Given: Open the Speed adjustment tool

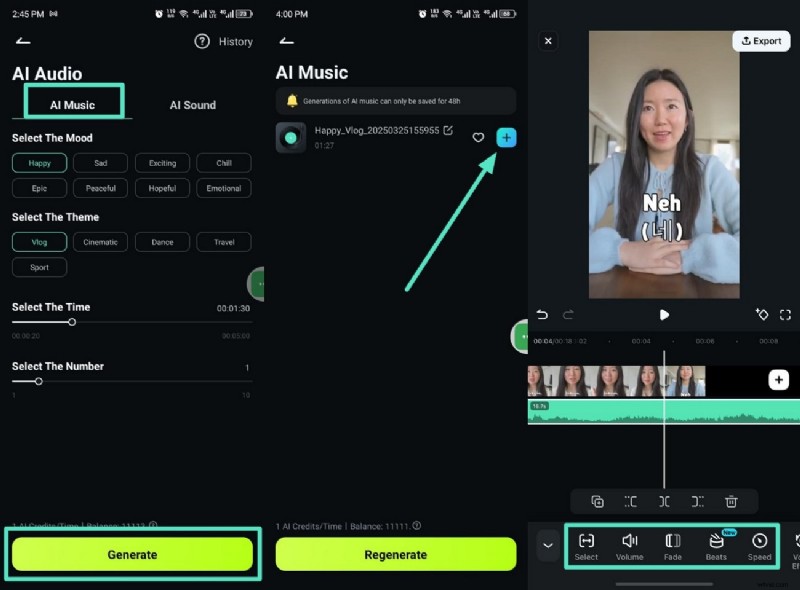Looking at the screenshot, I should (759, 545).
